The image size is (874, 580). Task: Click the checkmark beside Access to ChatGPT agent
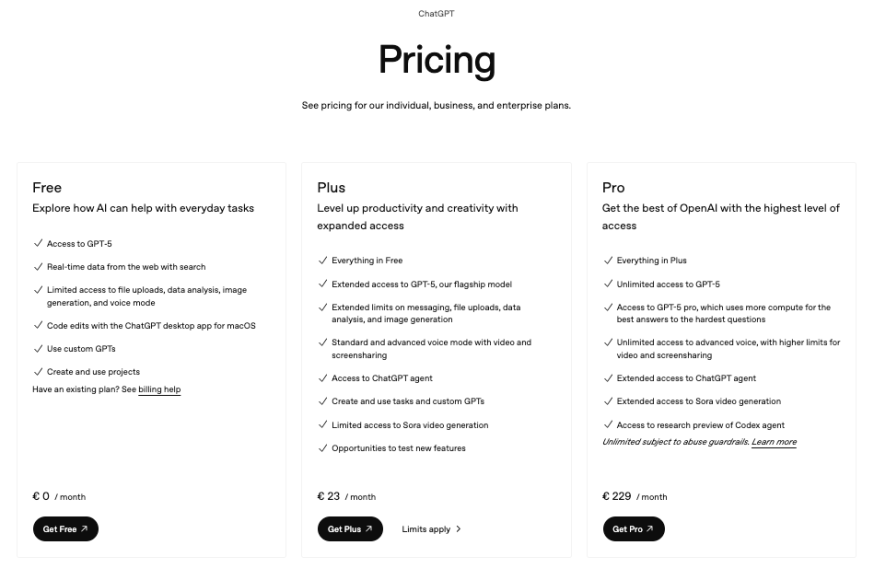click(x=323, y=378)
